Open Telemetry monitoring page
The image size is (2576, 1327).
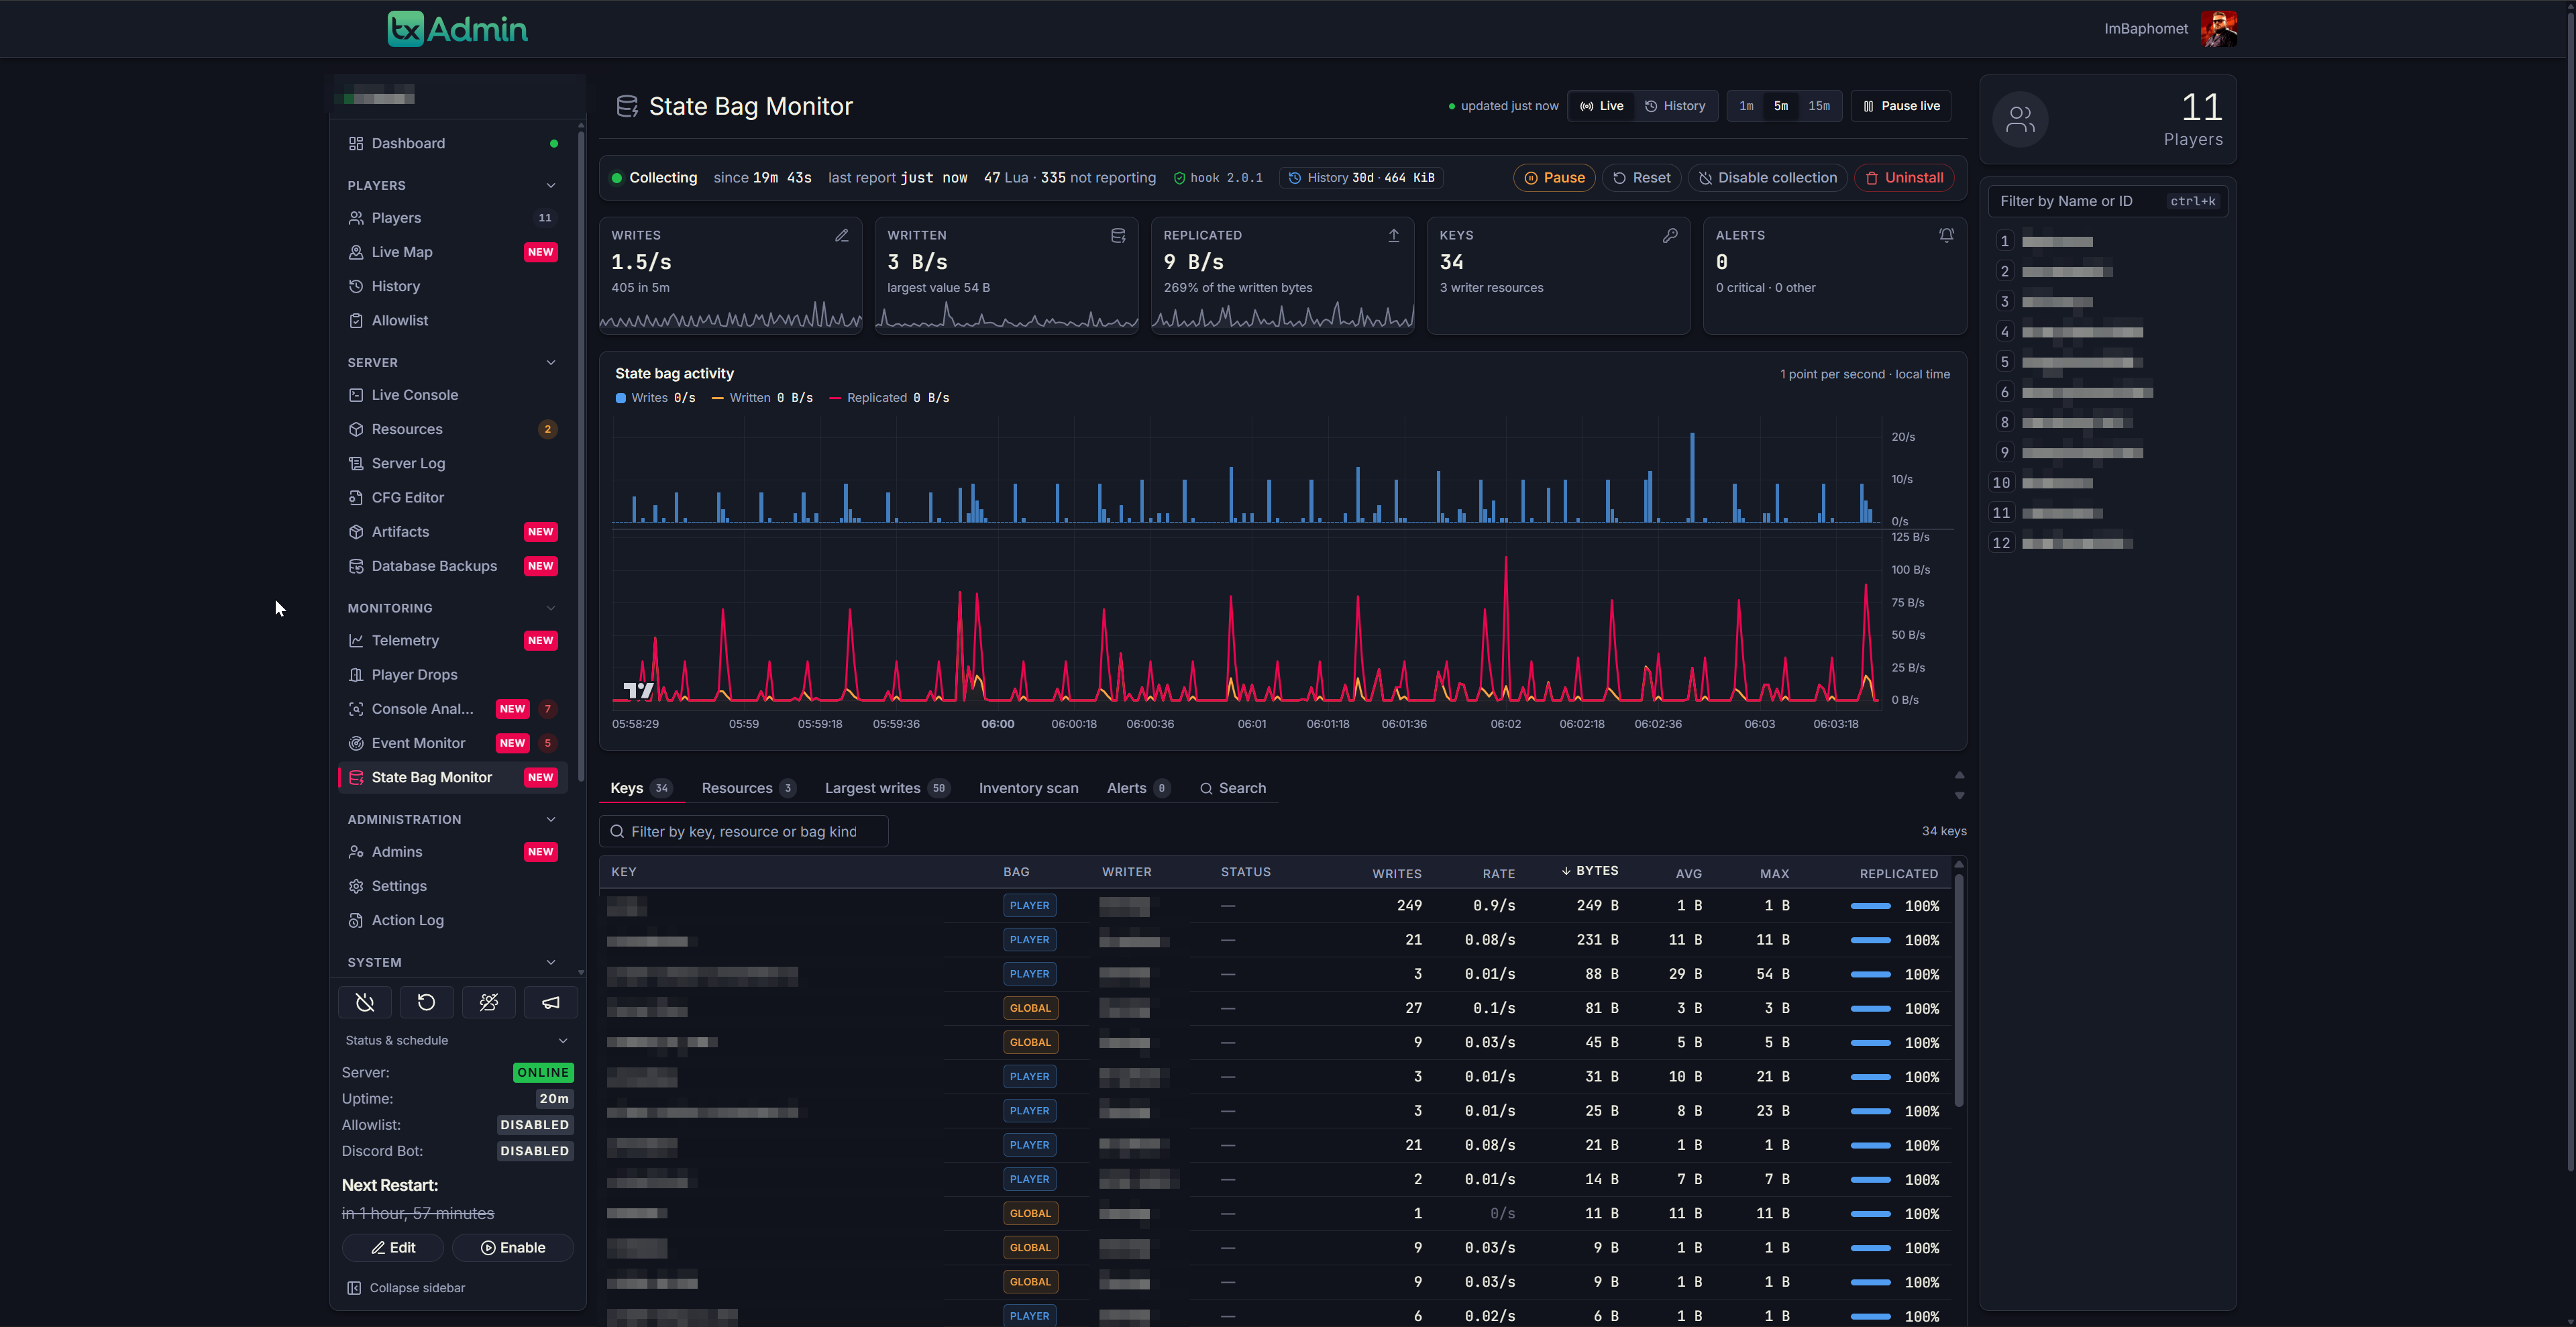coord(453,640)
